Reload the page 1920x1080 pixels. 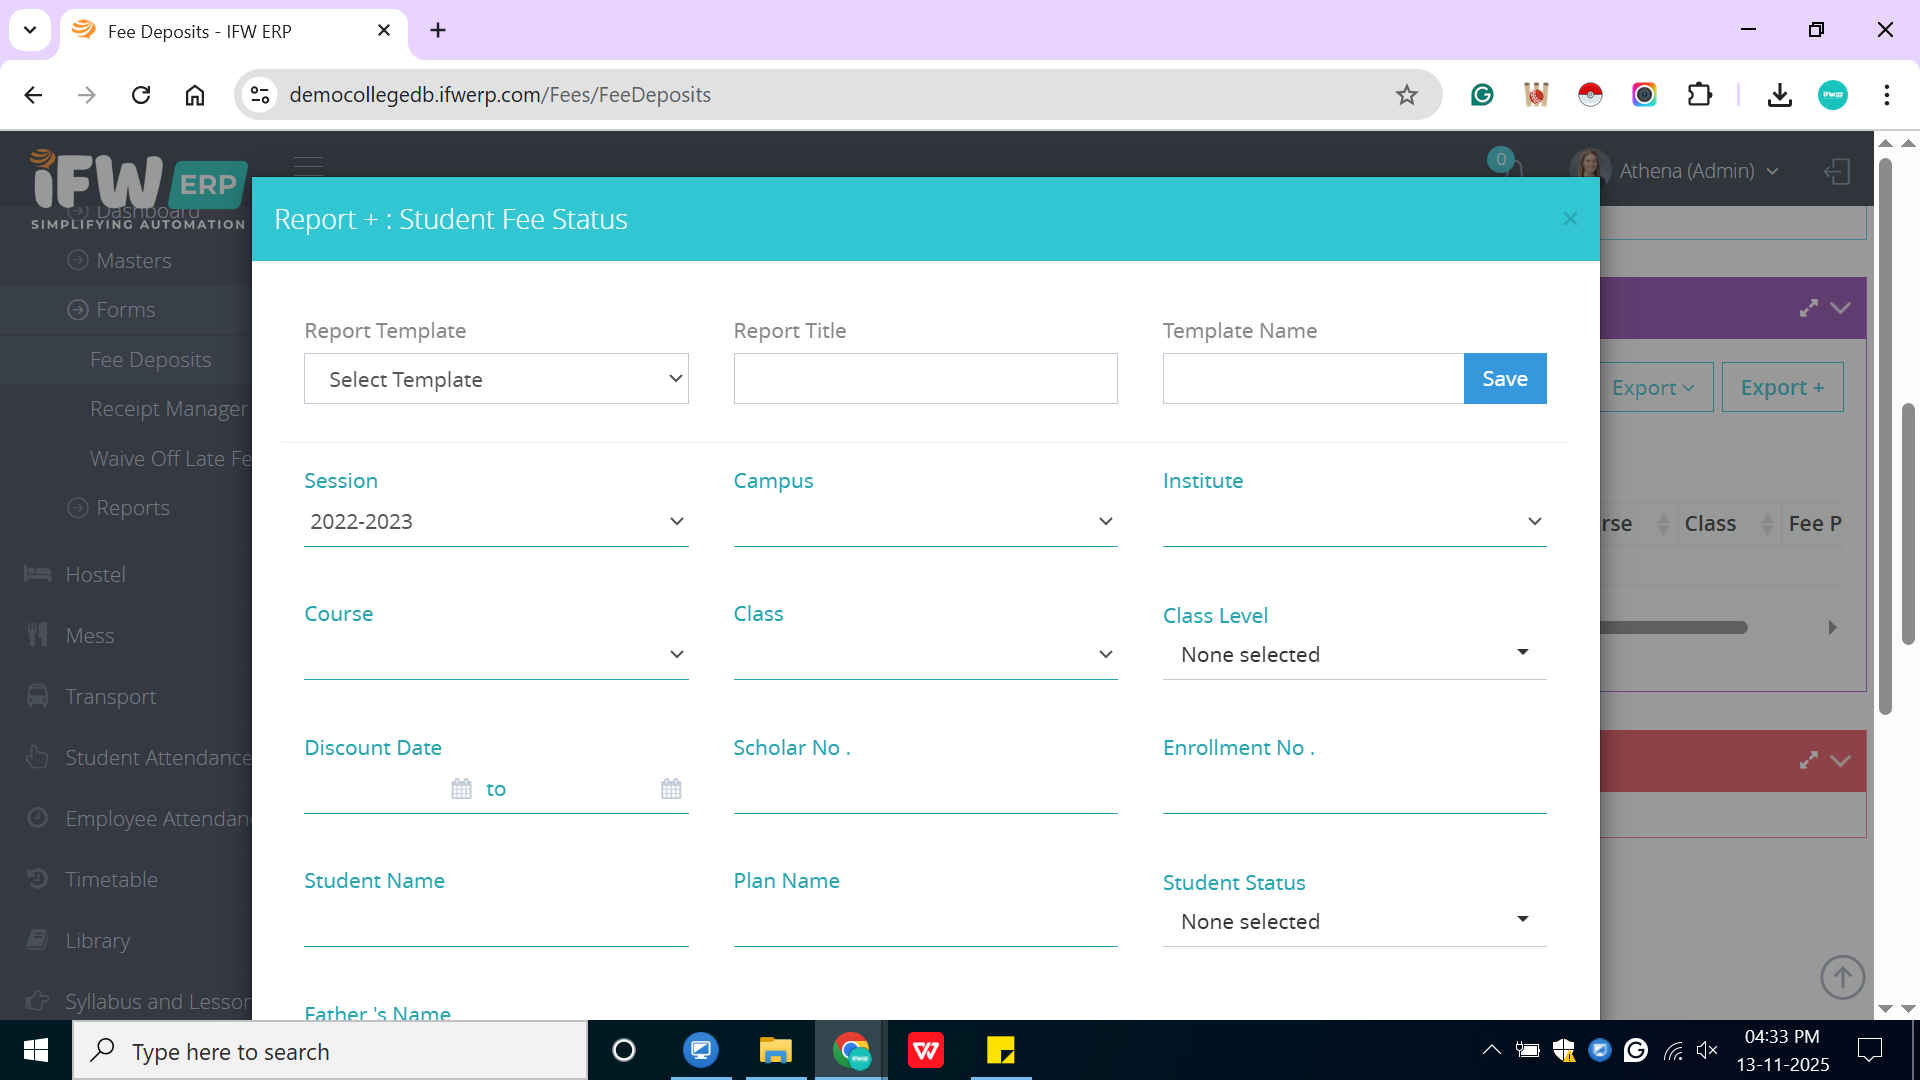[x=141, y=95]
